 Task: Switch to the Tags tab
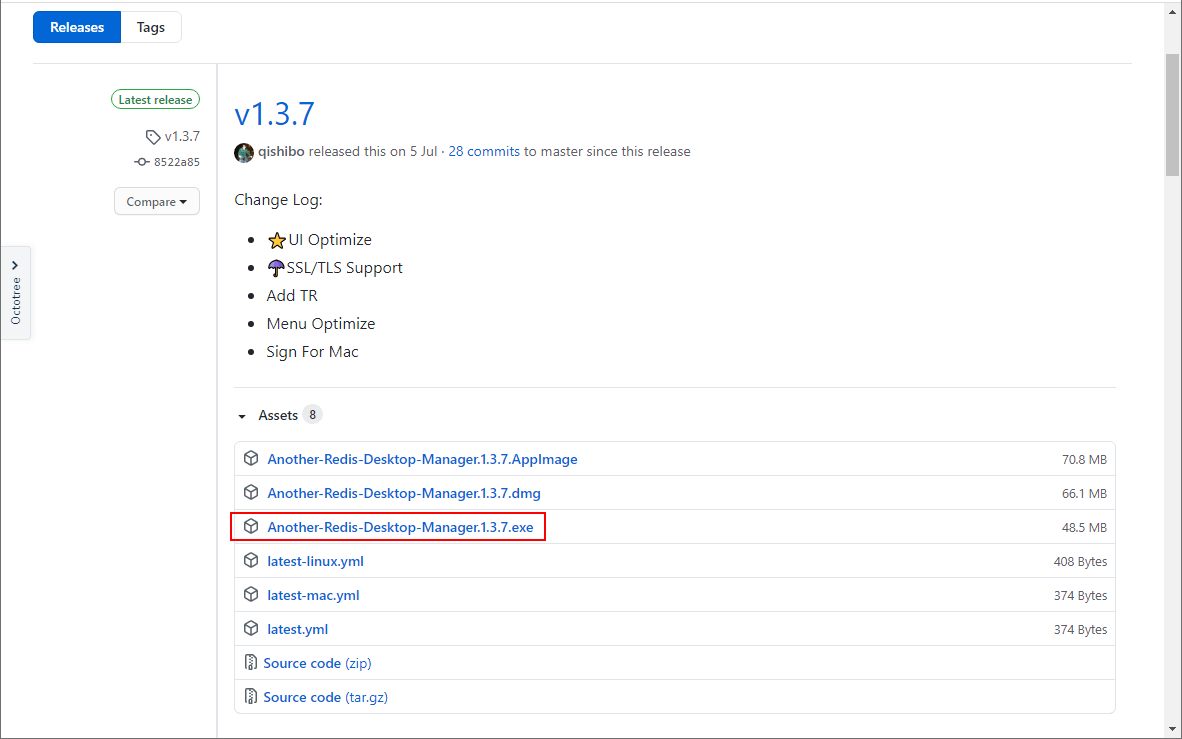pos(151,27)
